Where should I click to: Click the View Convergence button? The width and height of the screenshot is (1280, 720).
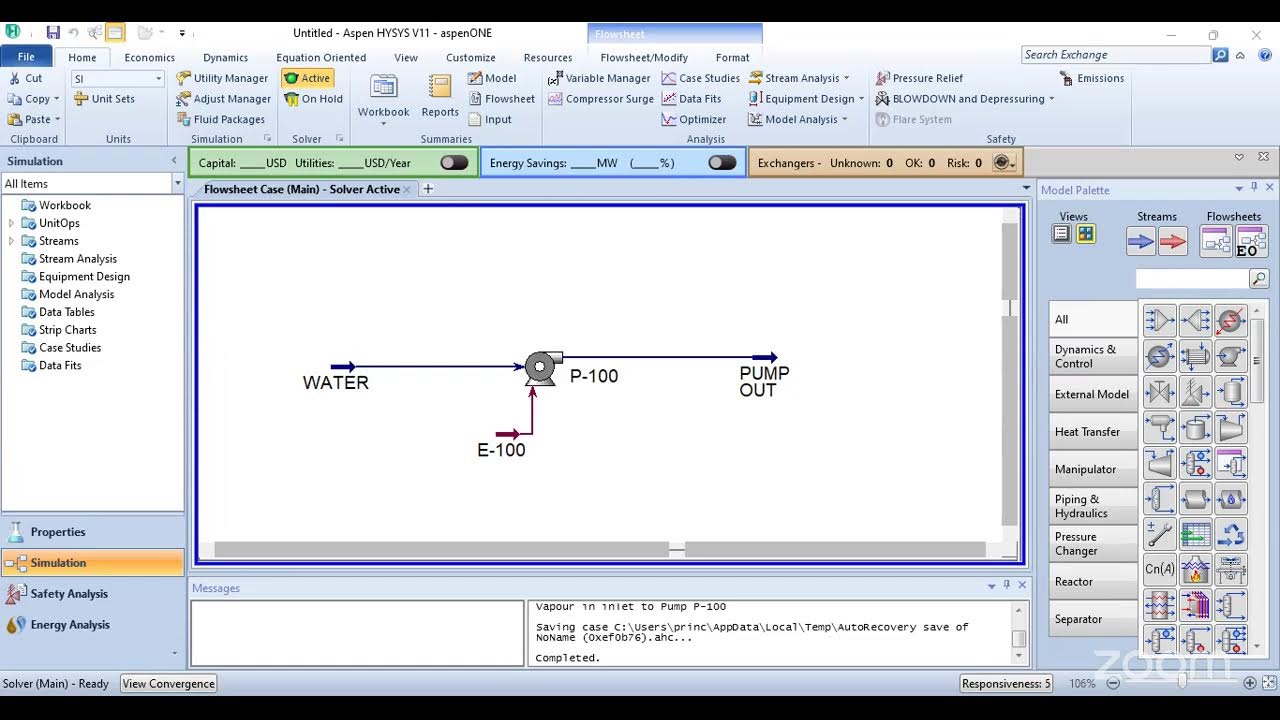(x=168, y=684)
